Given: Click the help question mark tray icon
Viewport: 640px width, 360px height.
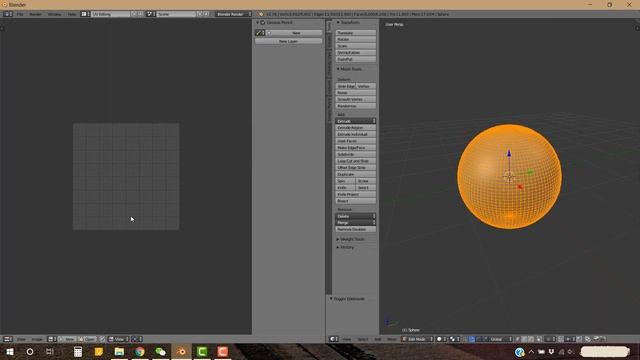Looking at the screenshot, I should pos(519,352).
